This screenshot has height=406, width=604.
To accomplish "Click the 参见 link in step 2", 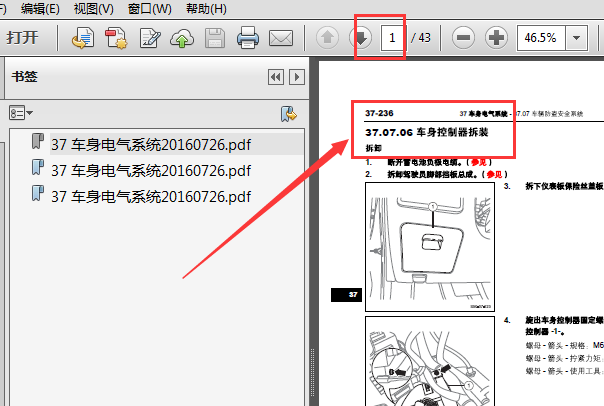I will pos(494,174).
